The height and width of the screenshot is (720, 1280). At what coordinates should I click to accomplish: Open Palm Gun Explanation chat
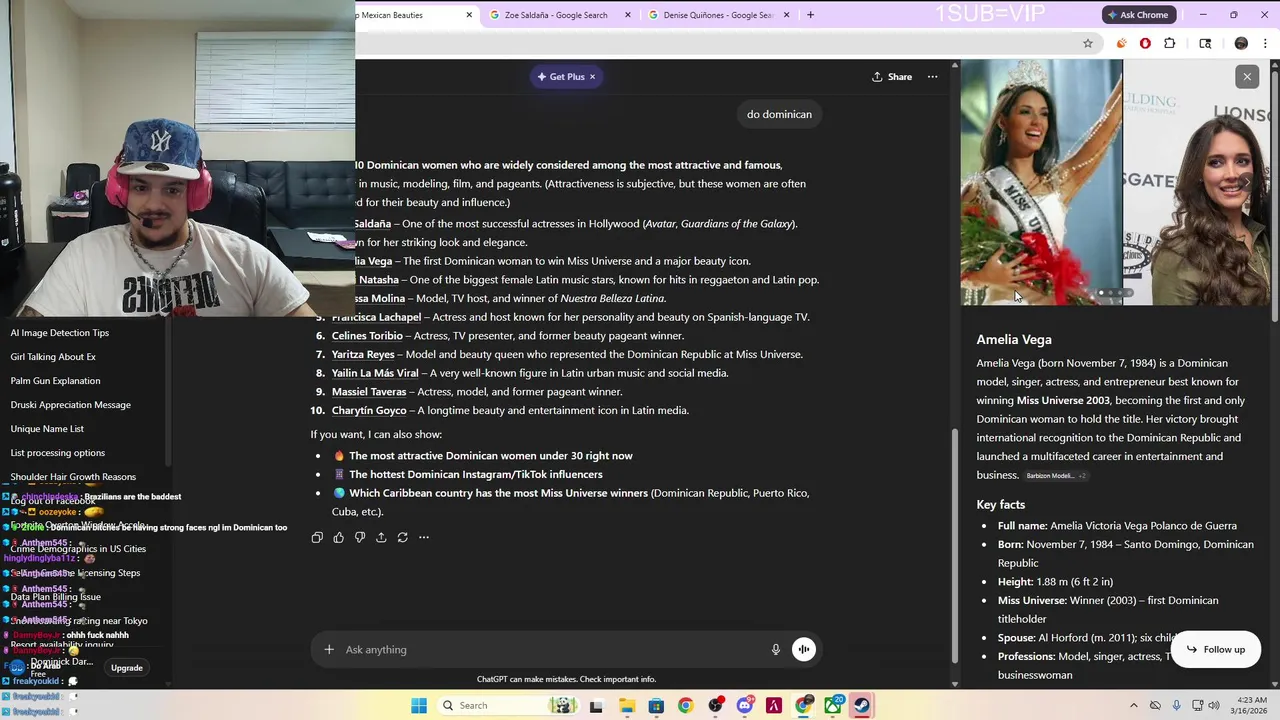(55, 381)
